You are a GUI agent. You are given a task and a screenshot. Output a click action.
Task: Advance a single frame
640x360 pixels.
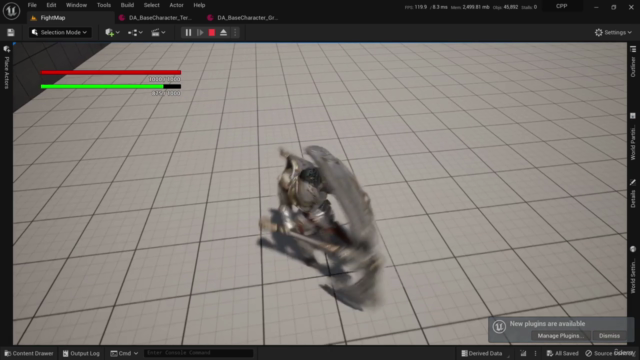(200, 32)
